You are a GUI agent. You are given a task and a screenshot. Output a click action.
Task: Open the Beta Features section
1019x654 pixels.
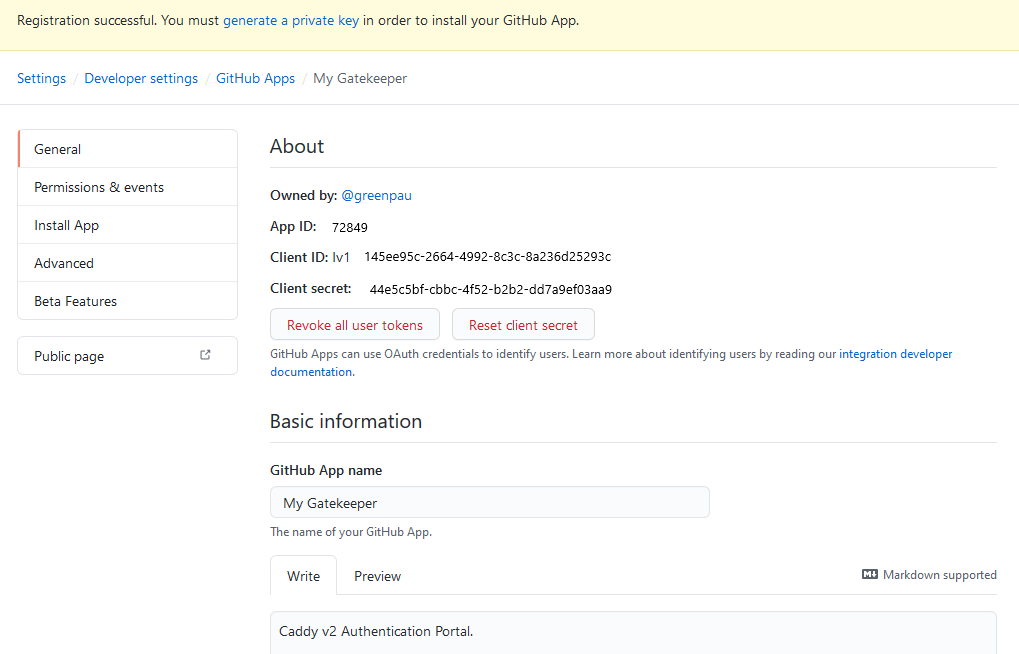click(75, 300)
